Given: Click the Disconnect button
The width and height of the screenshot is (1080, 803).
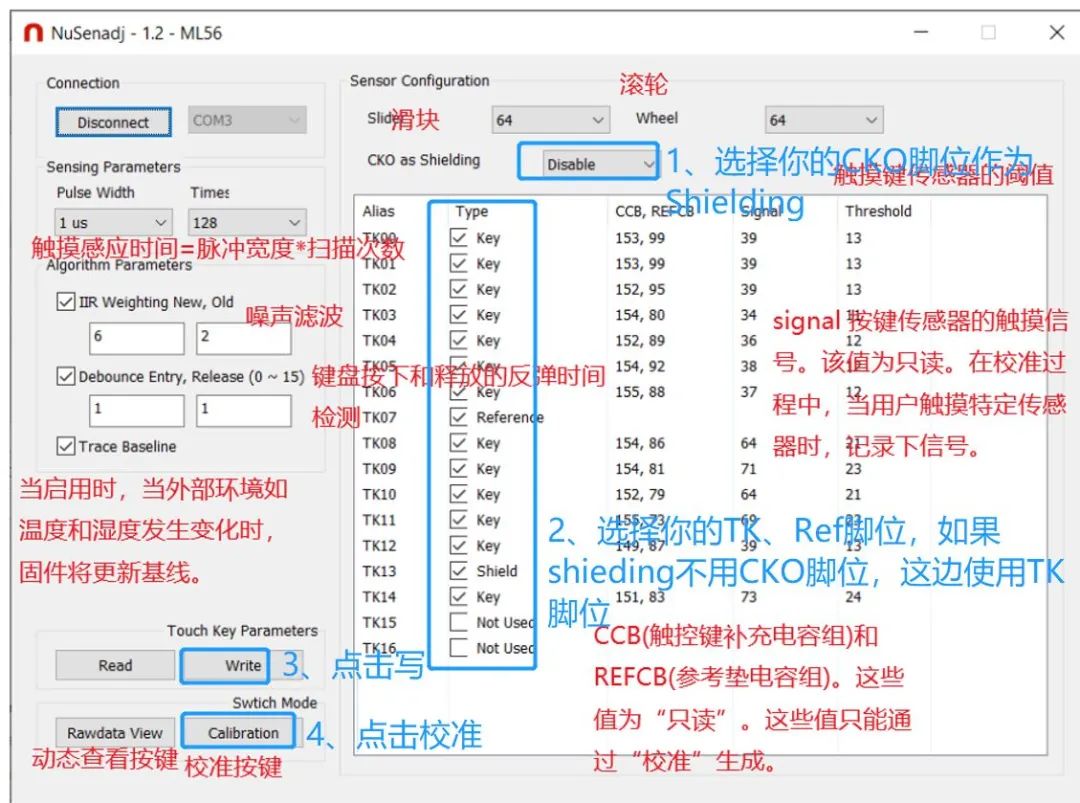Looking at the screenshot, I should (x=113, y=122).
